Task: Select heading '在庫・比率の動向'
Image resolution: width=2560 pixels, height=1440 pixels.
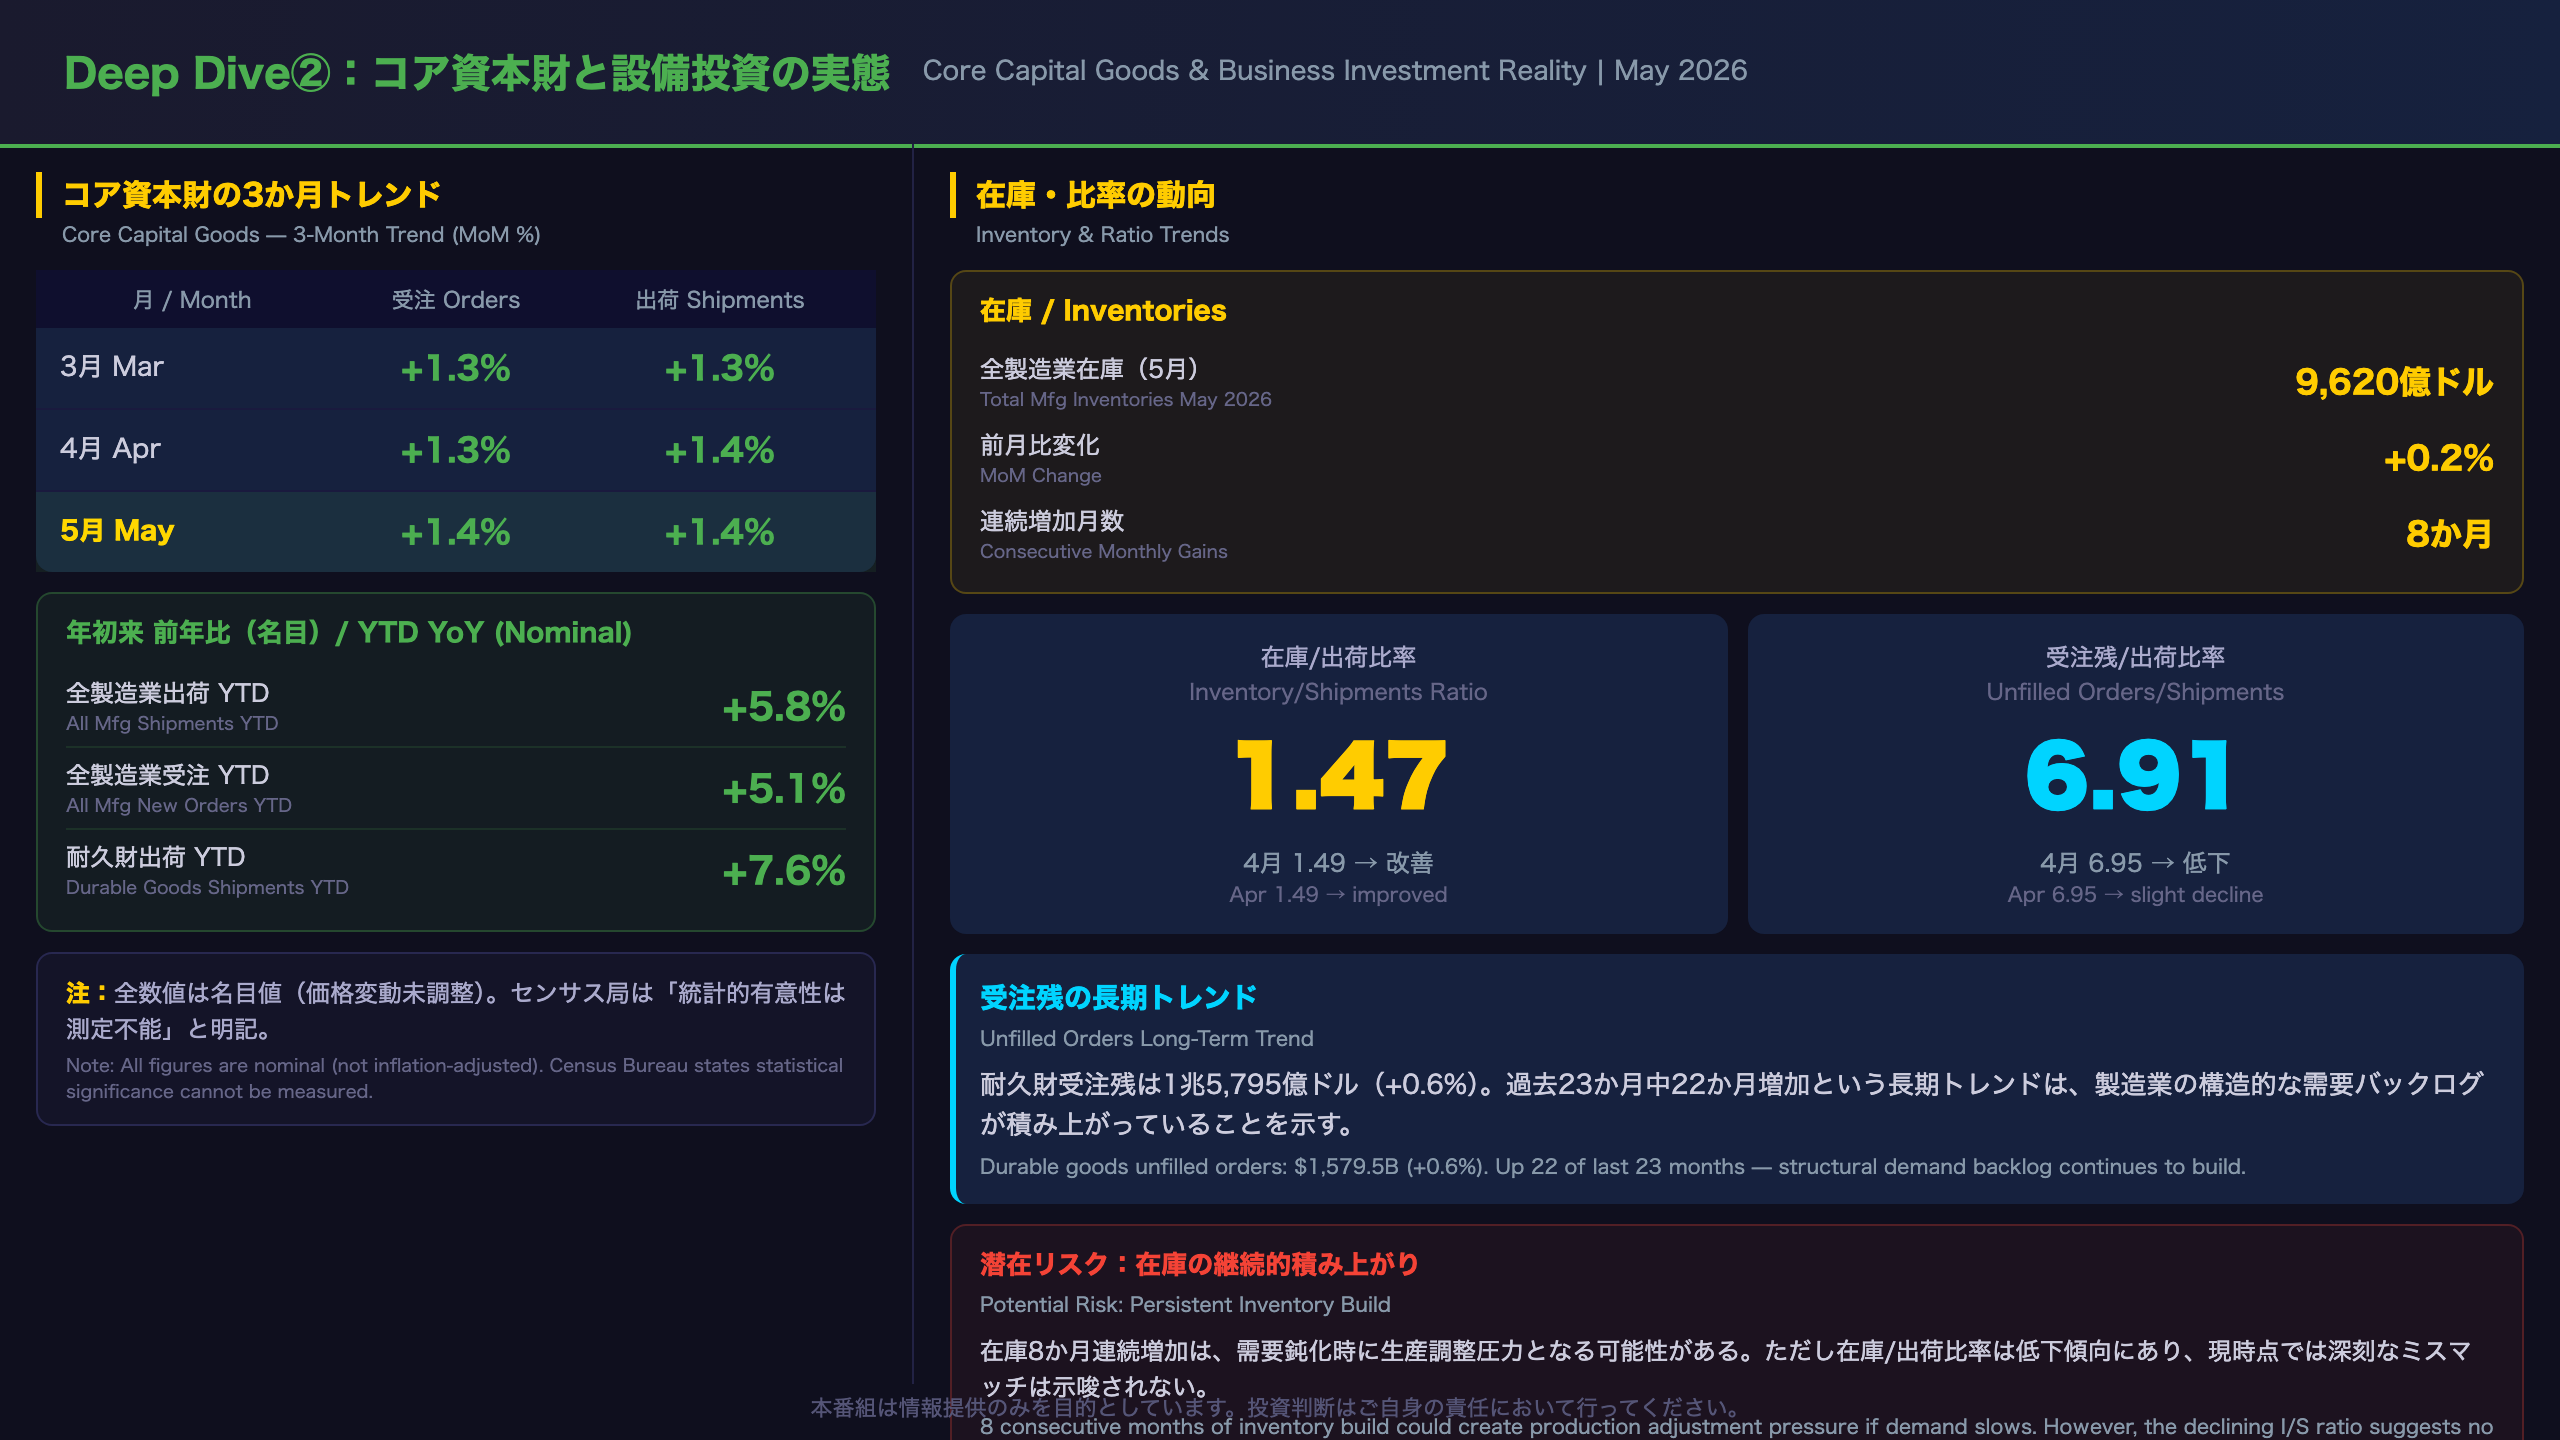Action: point(1096,194)
